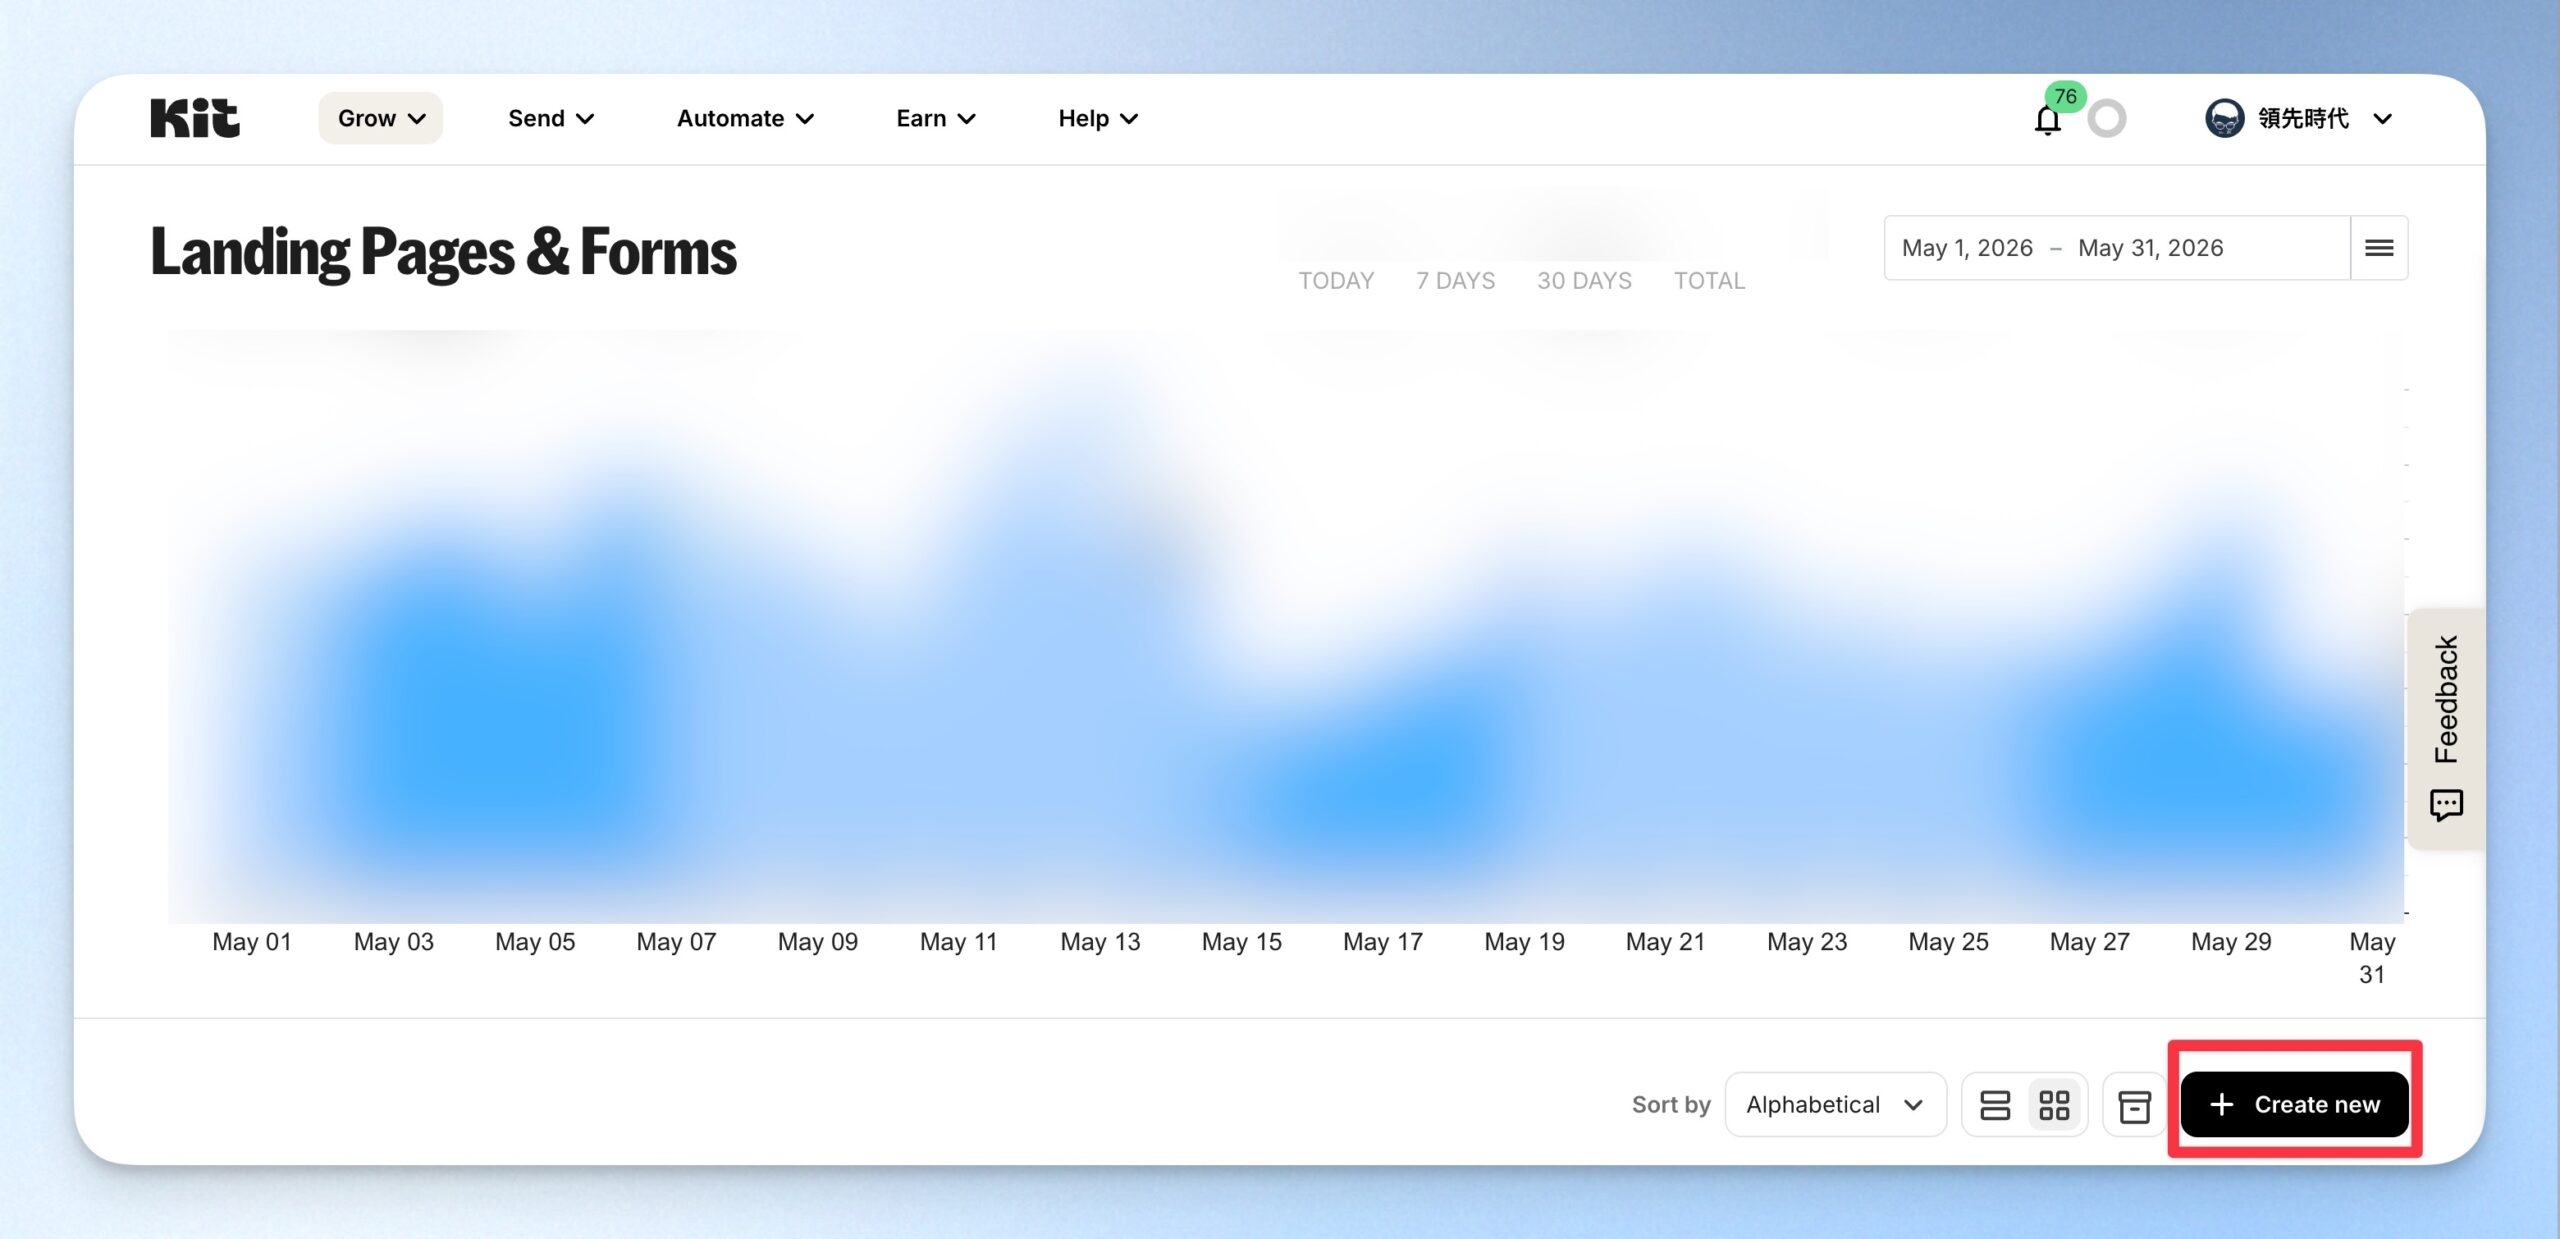Click the TOTAL time range link
The image size is (2560, 1239).
point(1709,281)
